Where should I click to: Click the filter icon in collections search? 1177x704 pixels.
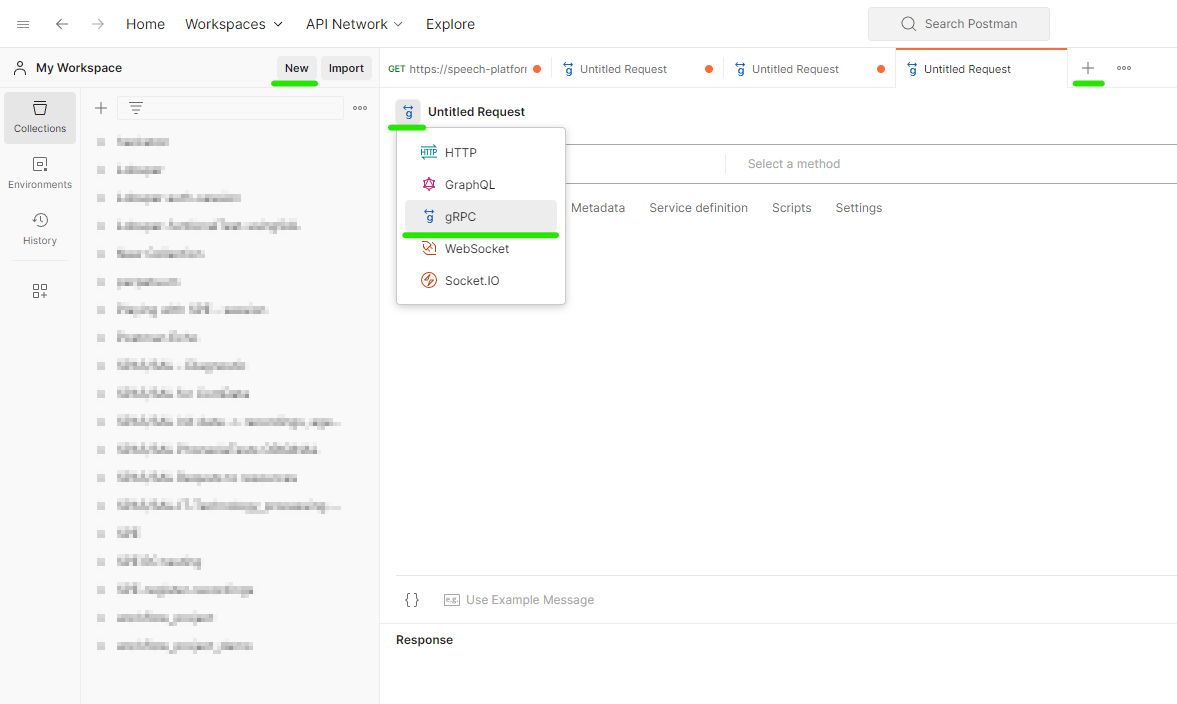(x=136, y=108)
